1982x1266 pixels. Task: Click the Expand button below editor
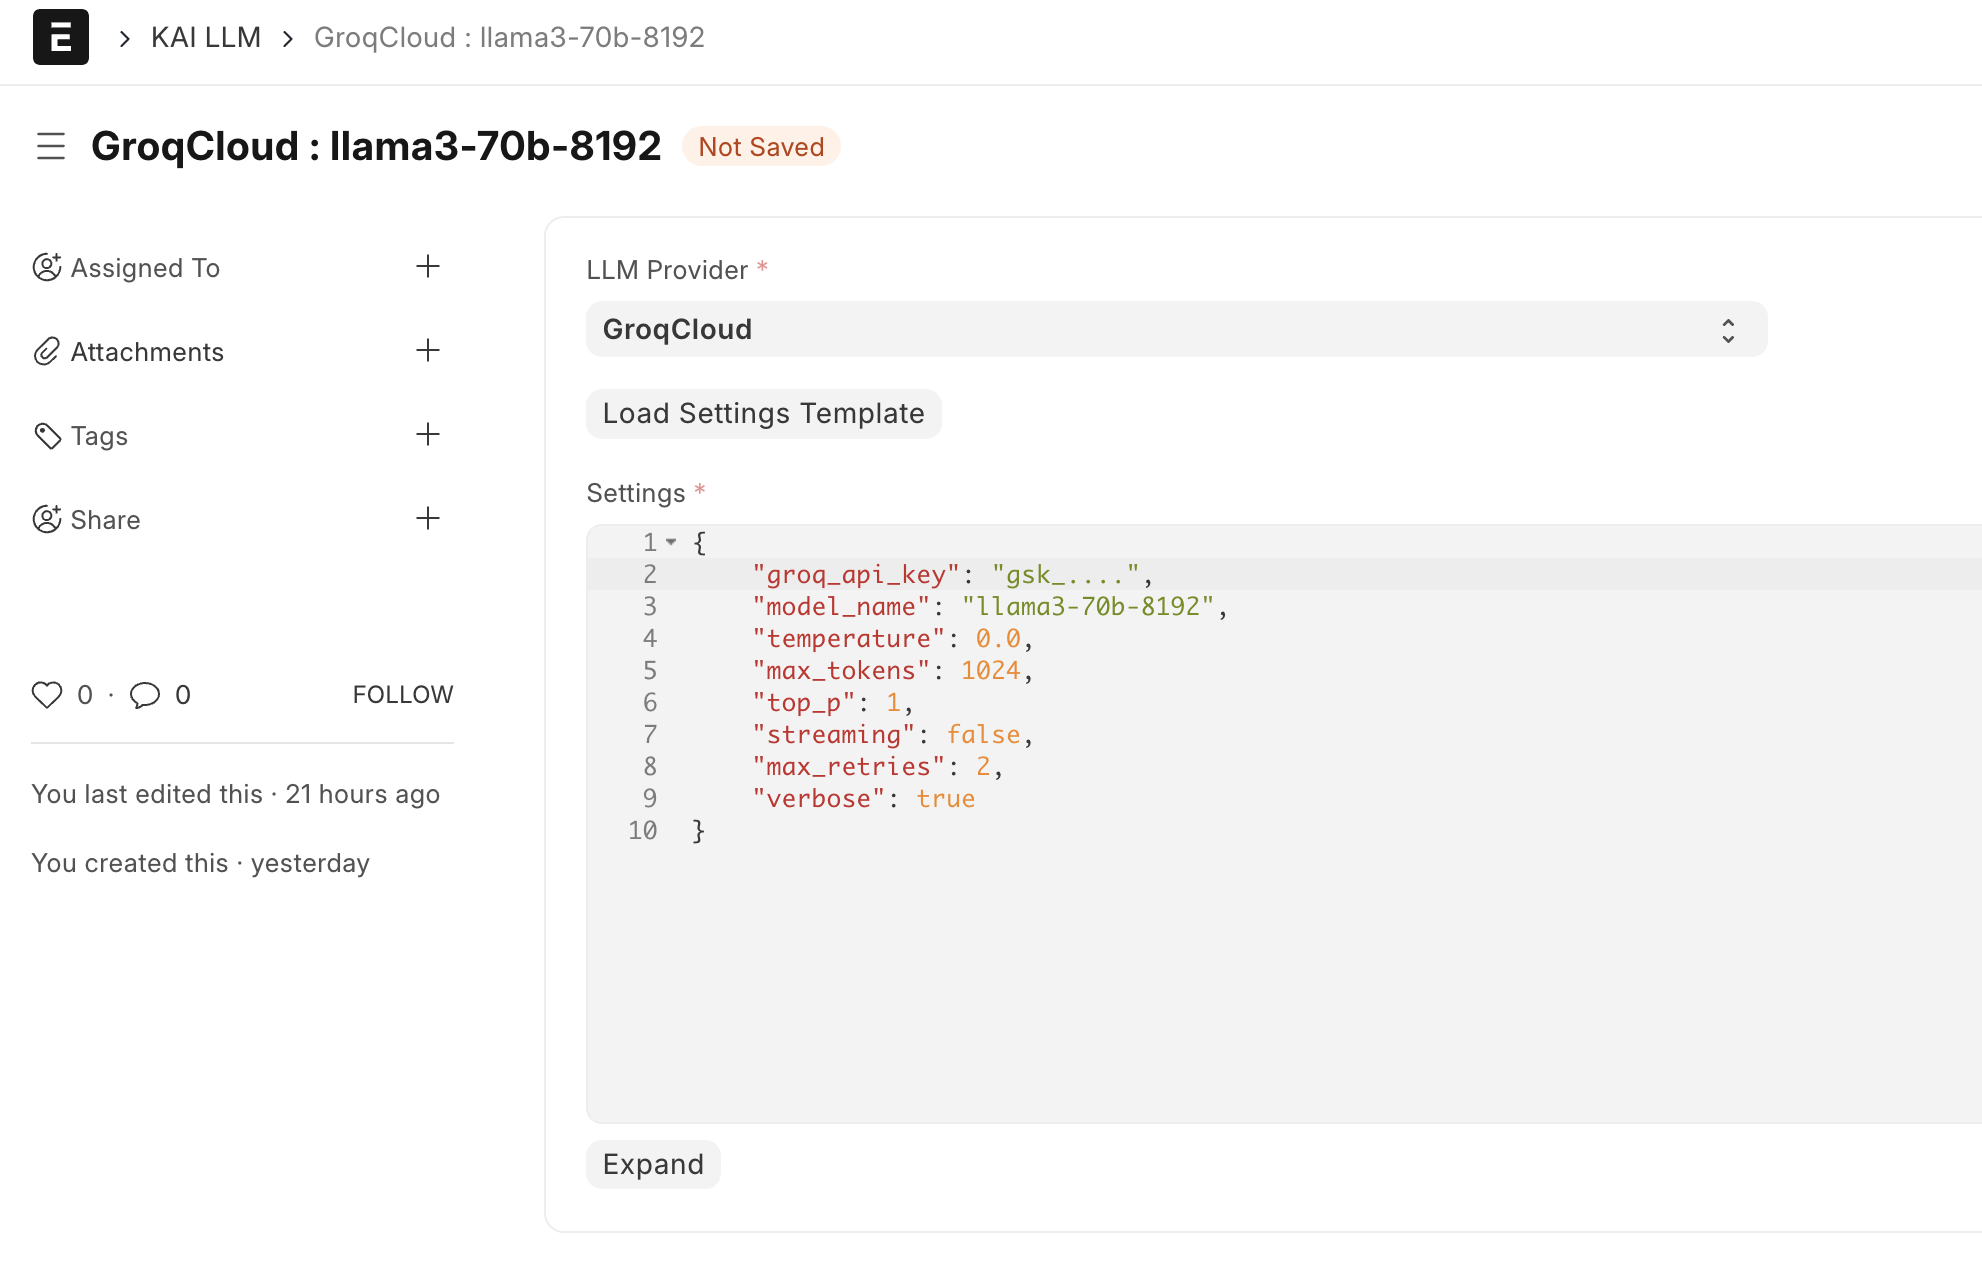coord(653,1164)
